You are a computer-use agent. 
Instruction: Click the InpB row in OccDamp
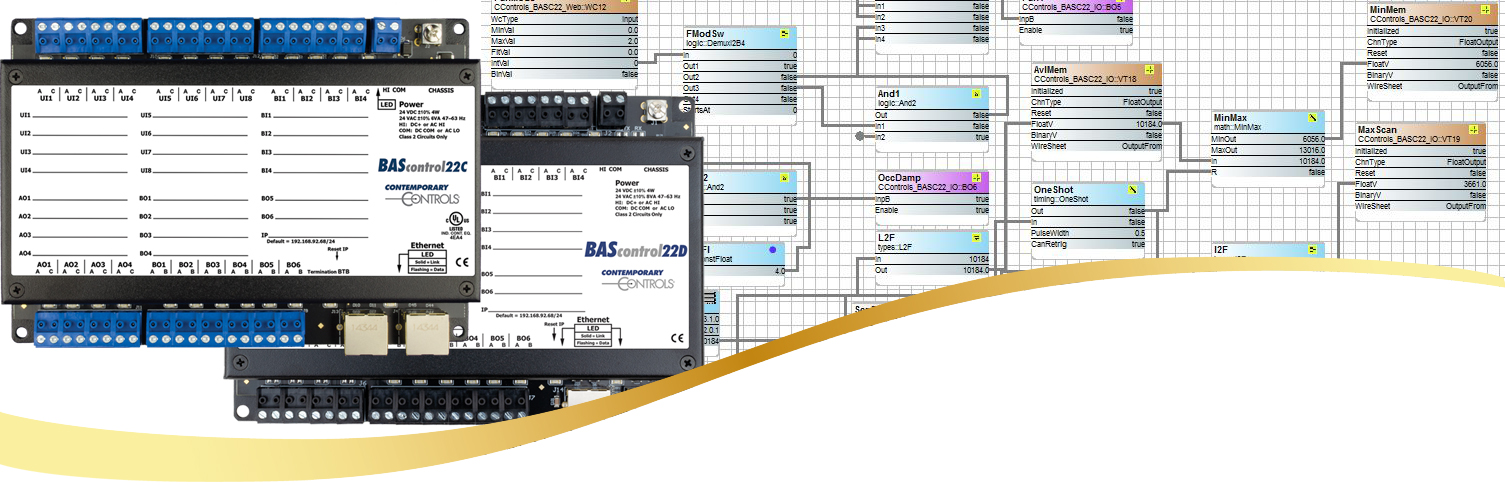tap(932, 199)
